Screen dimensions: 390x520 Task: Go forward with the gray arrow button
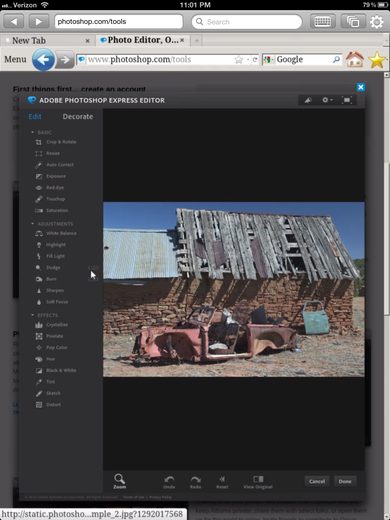click(x=65, y=60)
